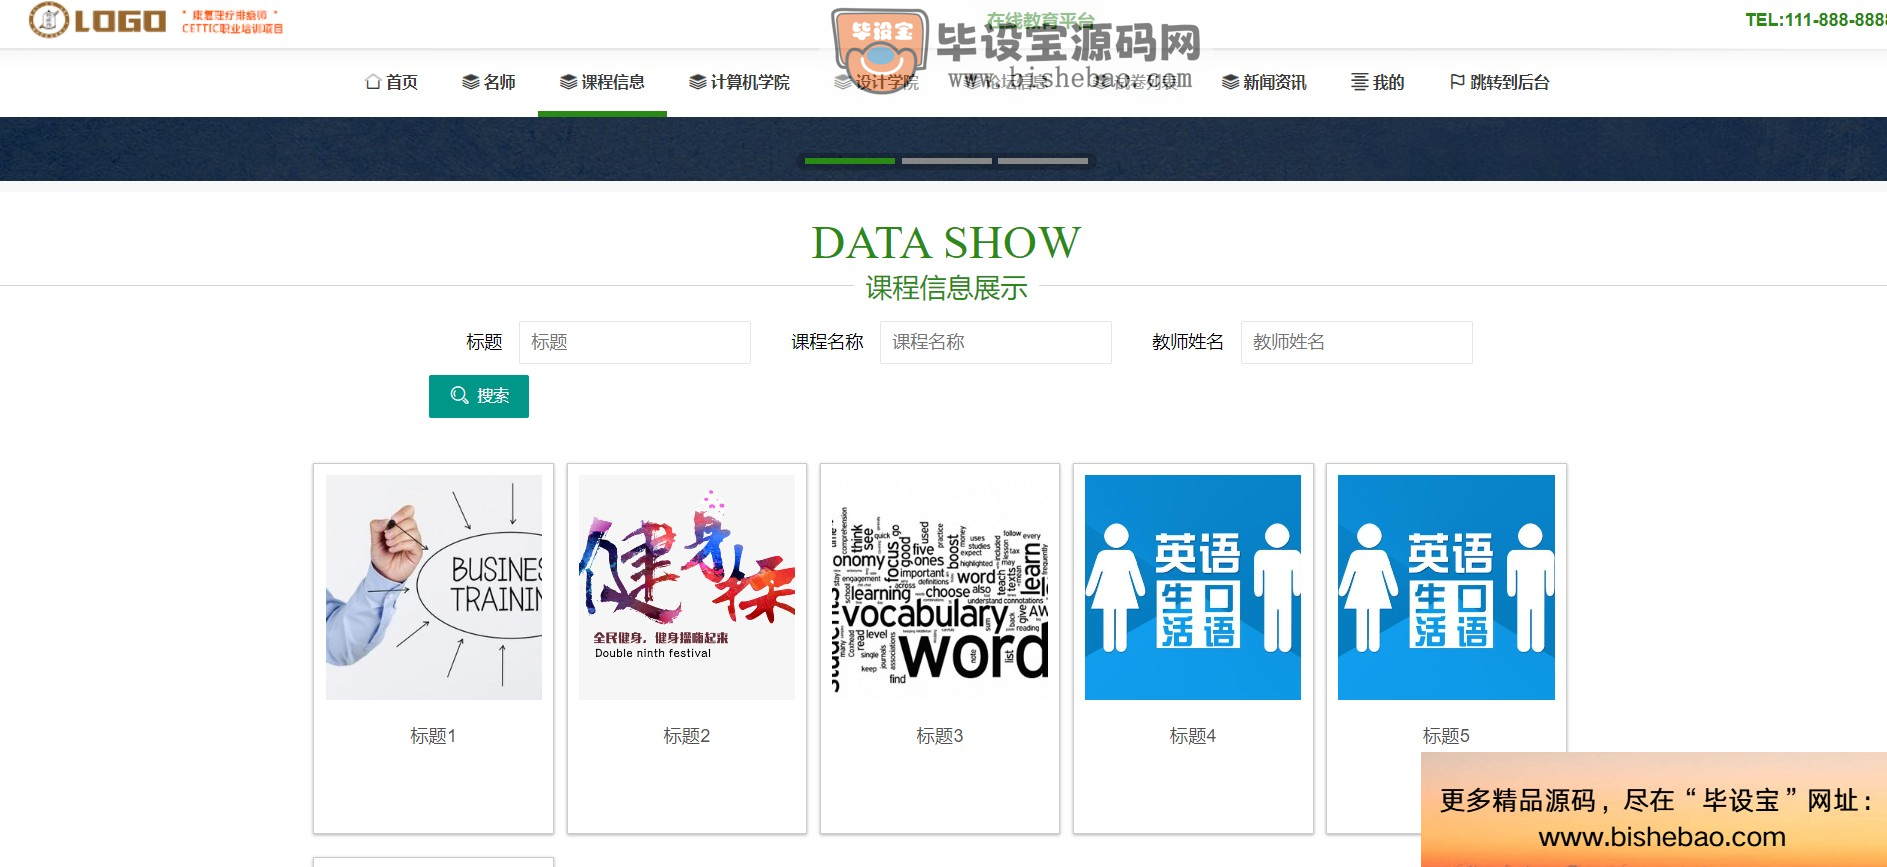The image size is (1887, 867).
Task: Click the TEL:111-888-888 phone text
Action: click(x=1816, y=20)
